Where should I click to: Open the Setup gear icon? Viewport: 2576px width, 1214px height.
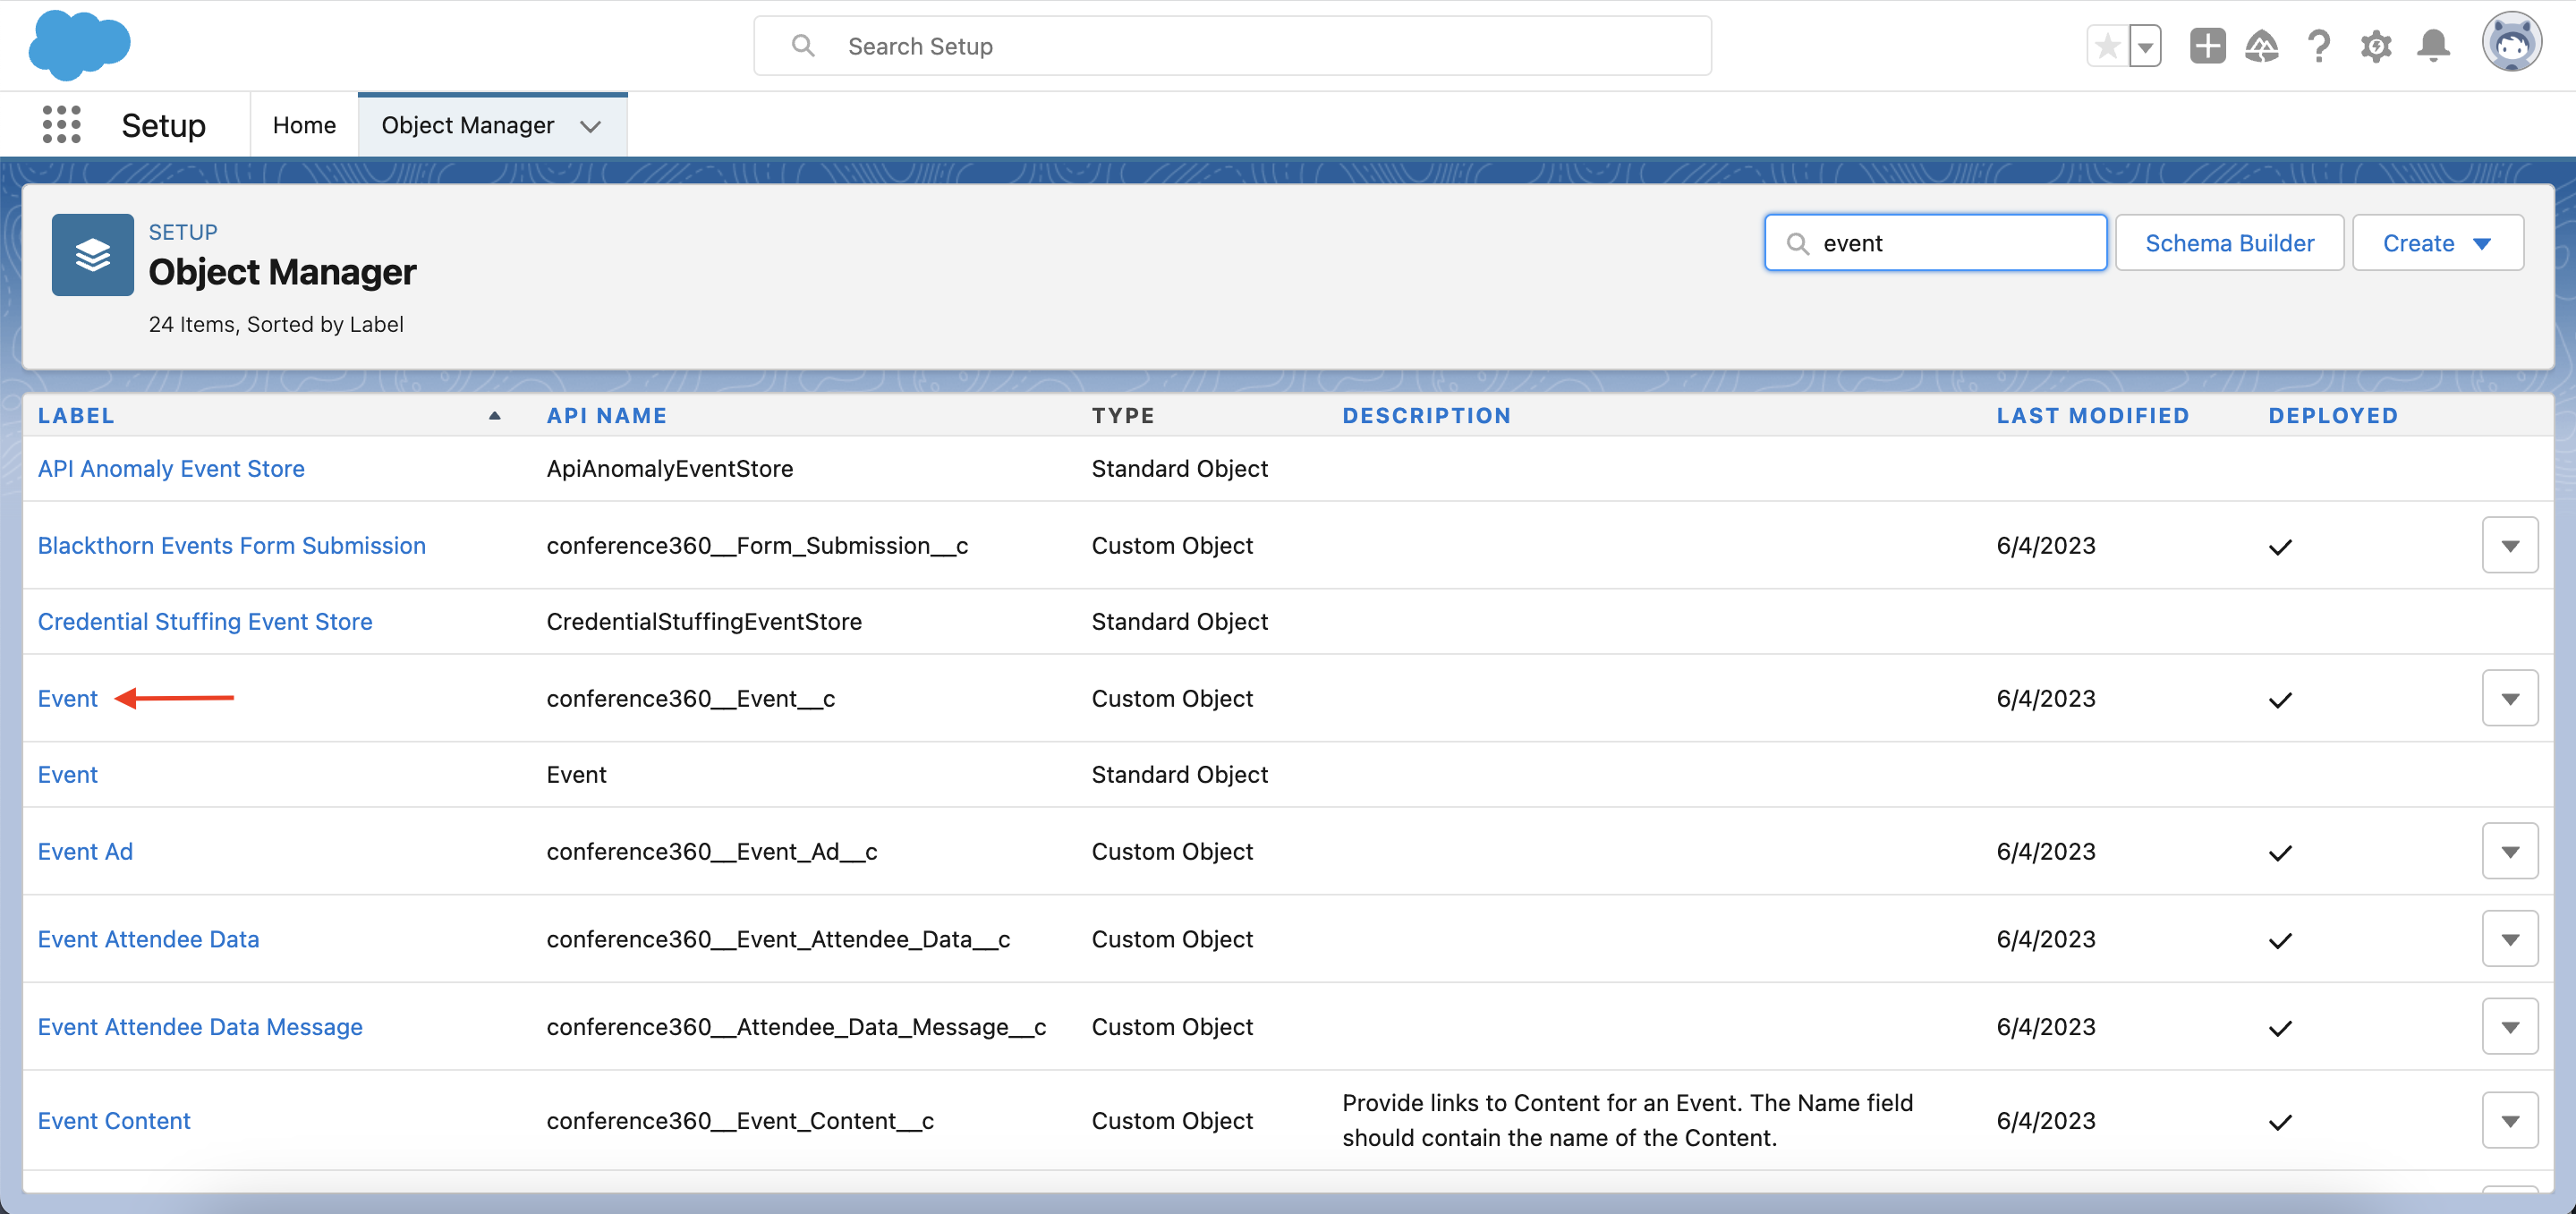pyautogui.click(x=2376, y=46)
